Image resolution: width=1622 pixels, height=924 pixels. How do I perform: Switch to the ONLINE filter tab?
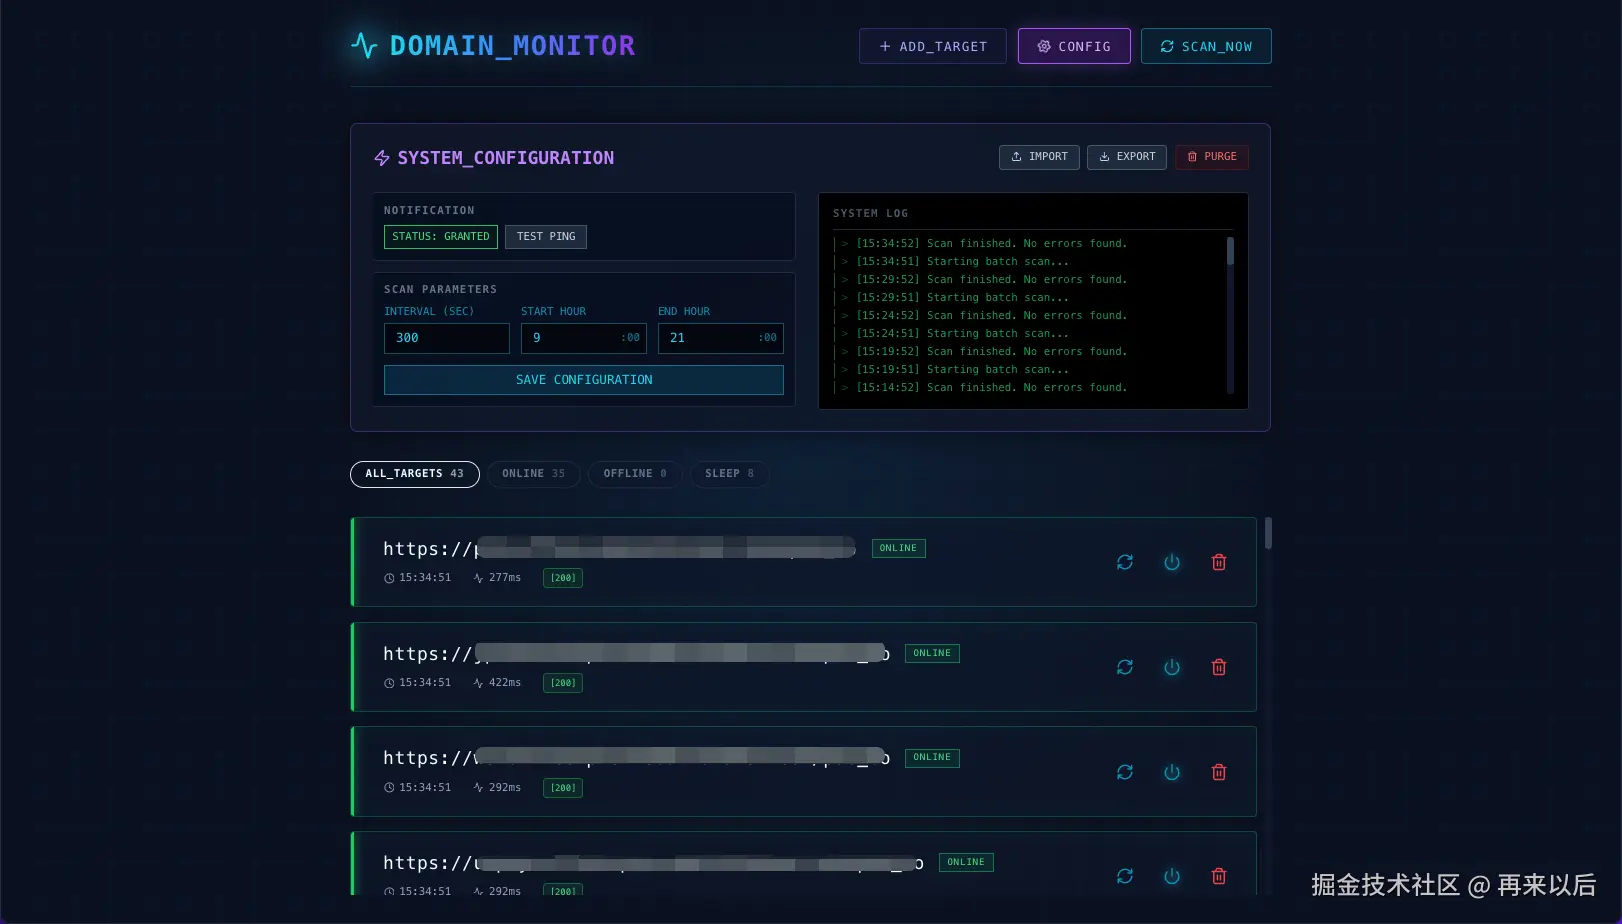coord(534,474)
